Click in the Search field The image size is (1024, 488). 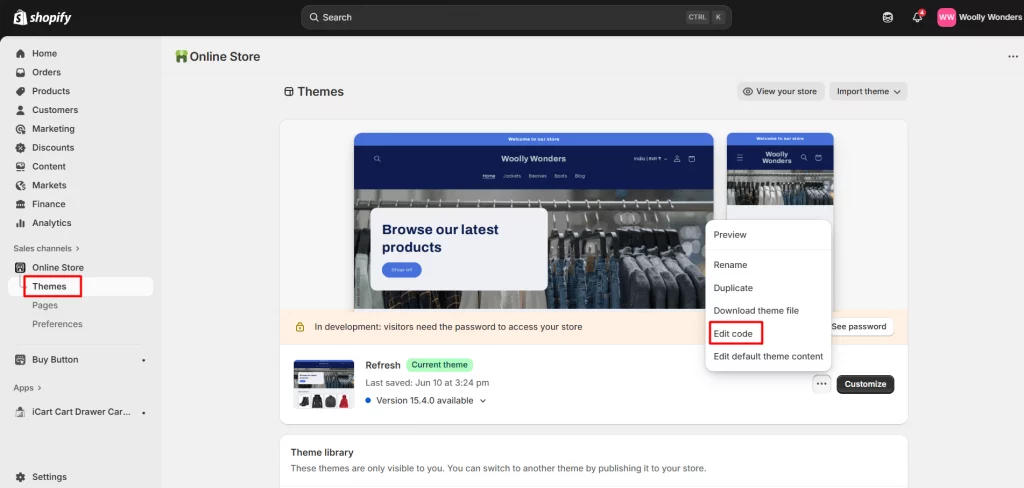click(516, 17)
